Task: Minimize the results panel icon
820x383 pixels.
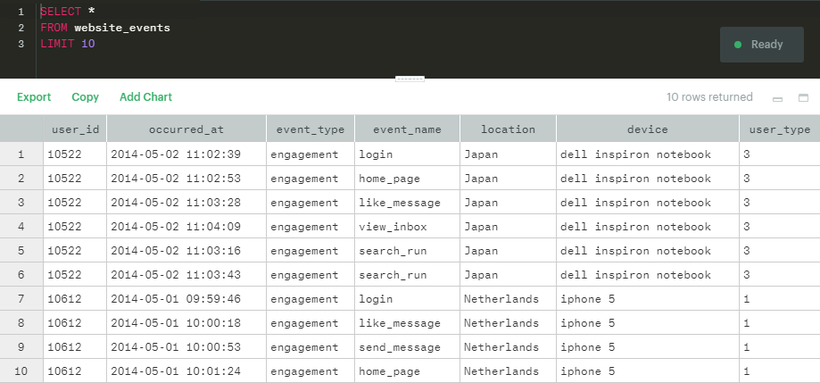Action: (778, 98)
